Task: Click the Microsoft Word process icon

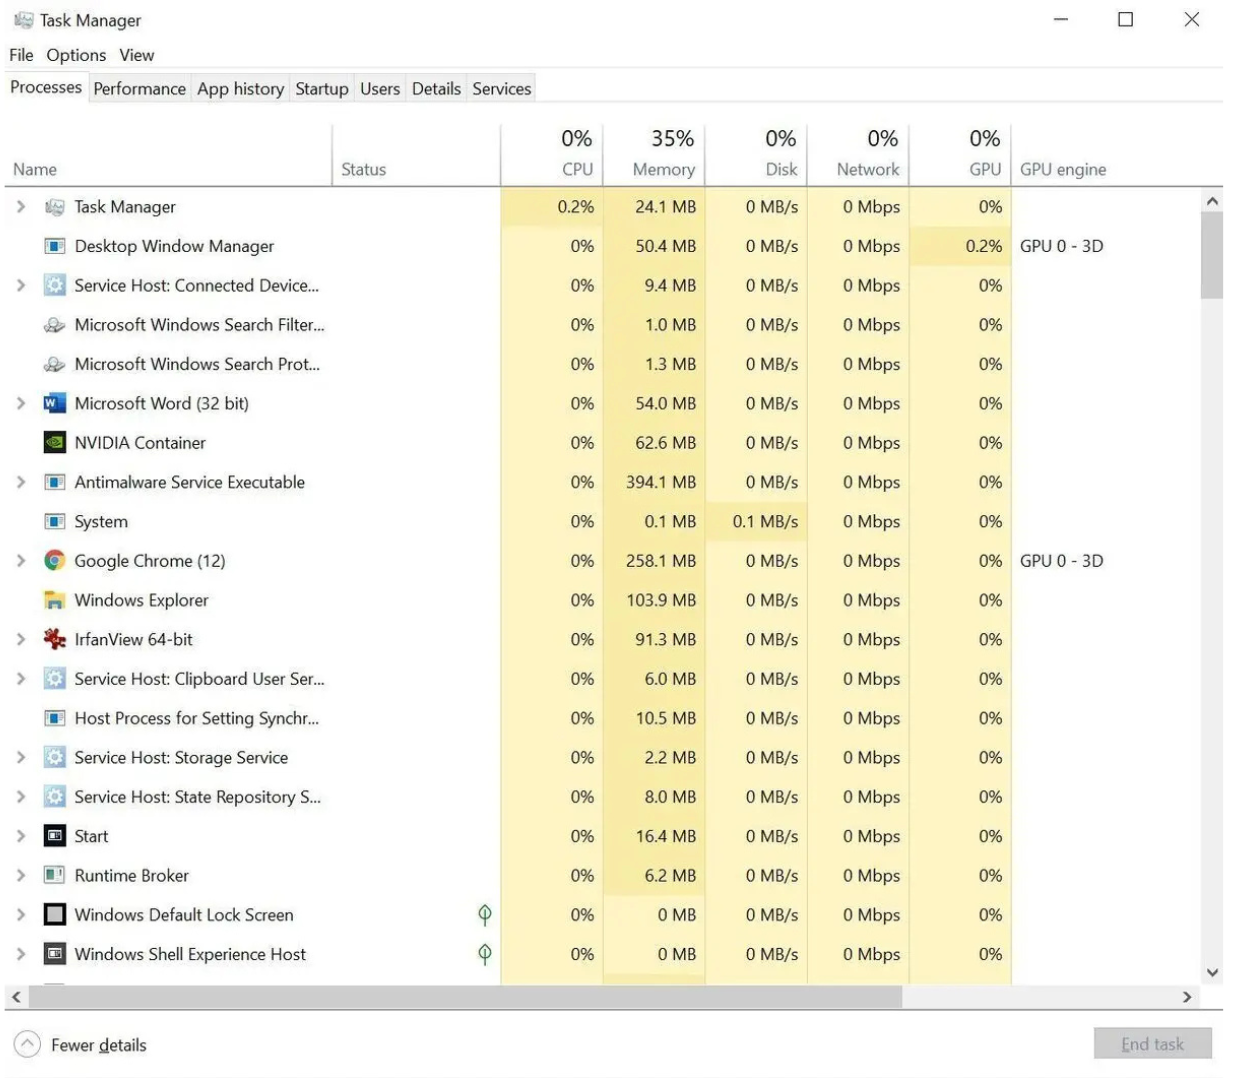Action: (55, 403)
